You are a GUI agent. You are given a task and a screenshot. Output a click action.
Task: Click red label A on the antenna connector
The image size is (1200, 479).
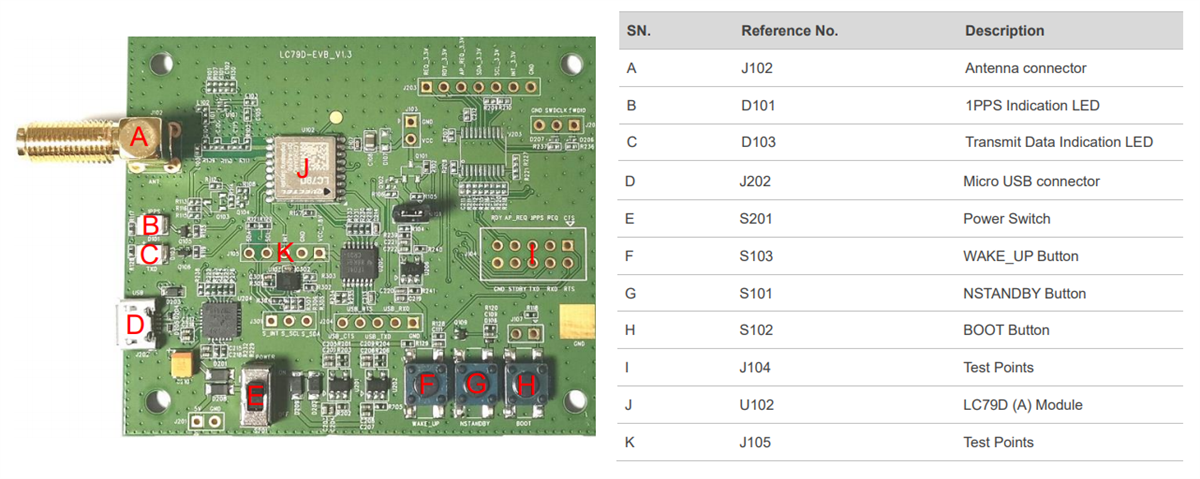[140, 140]
